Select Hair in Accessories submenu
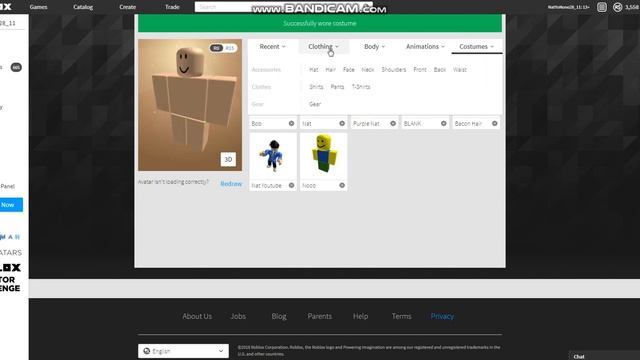This screenshot has width=640, height=360. [331, 70]
